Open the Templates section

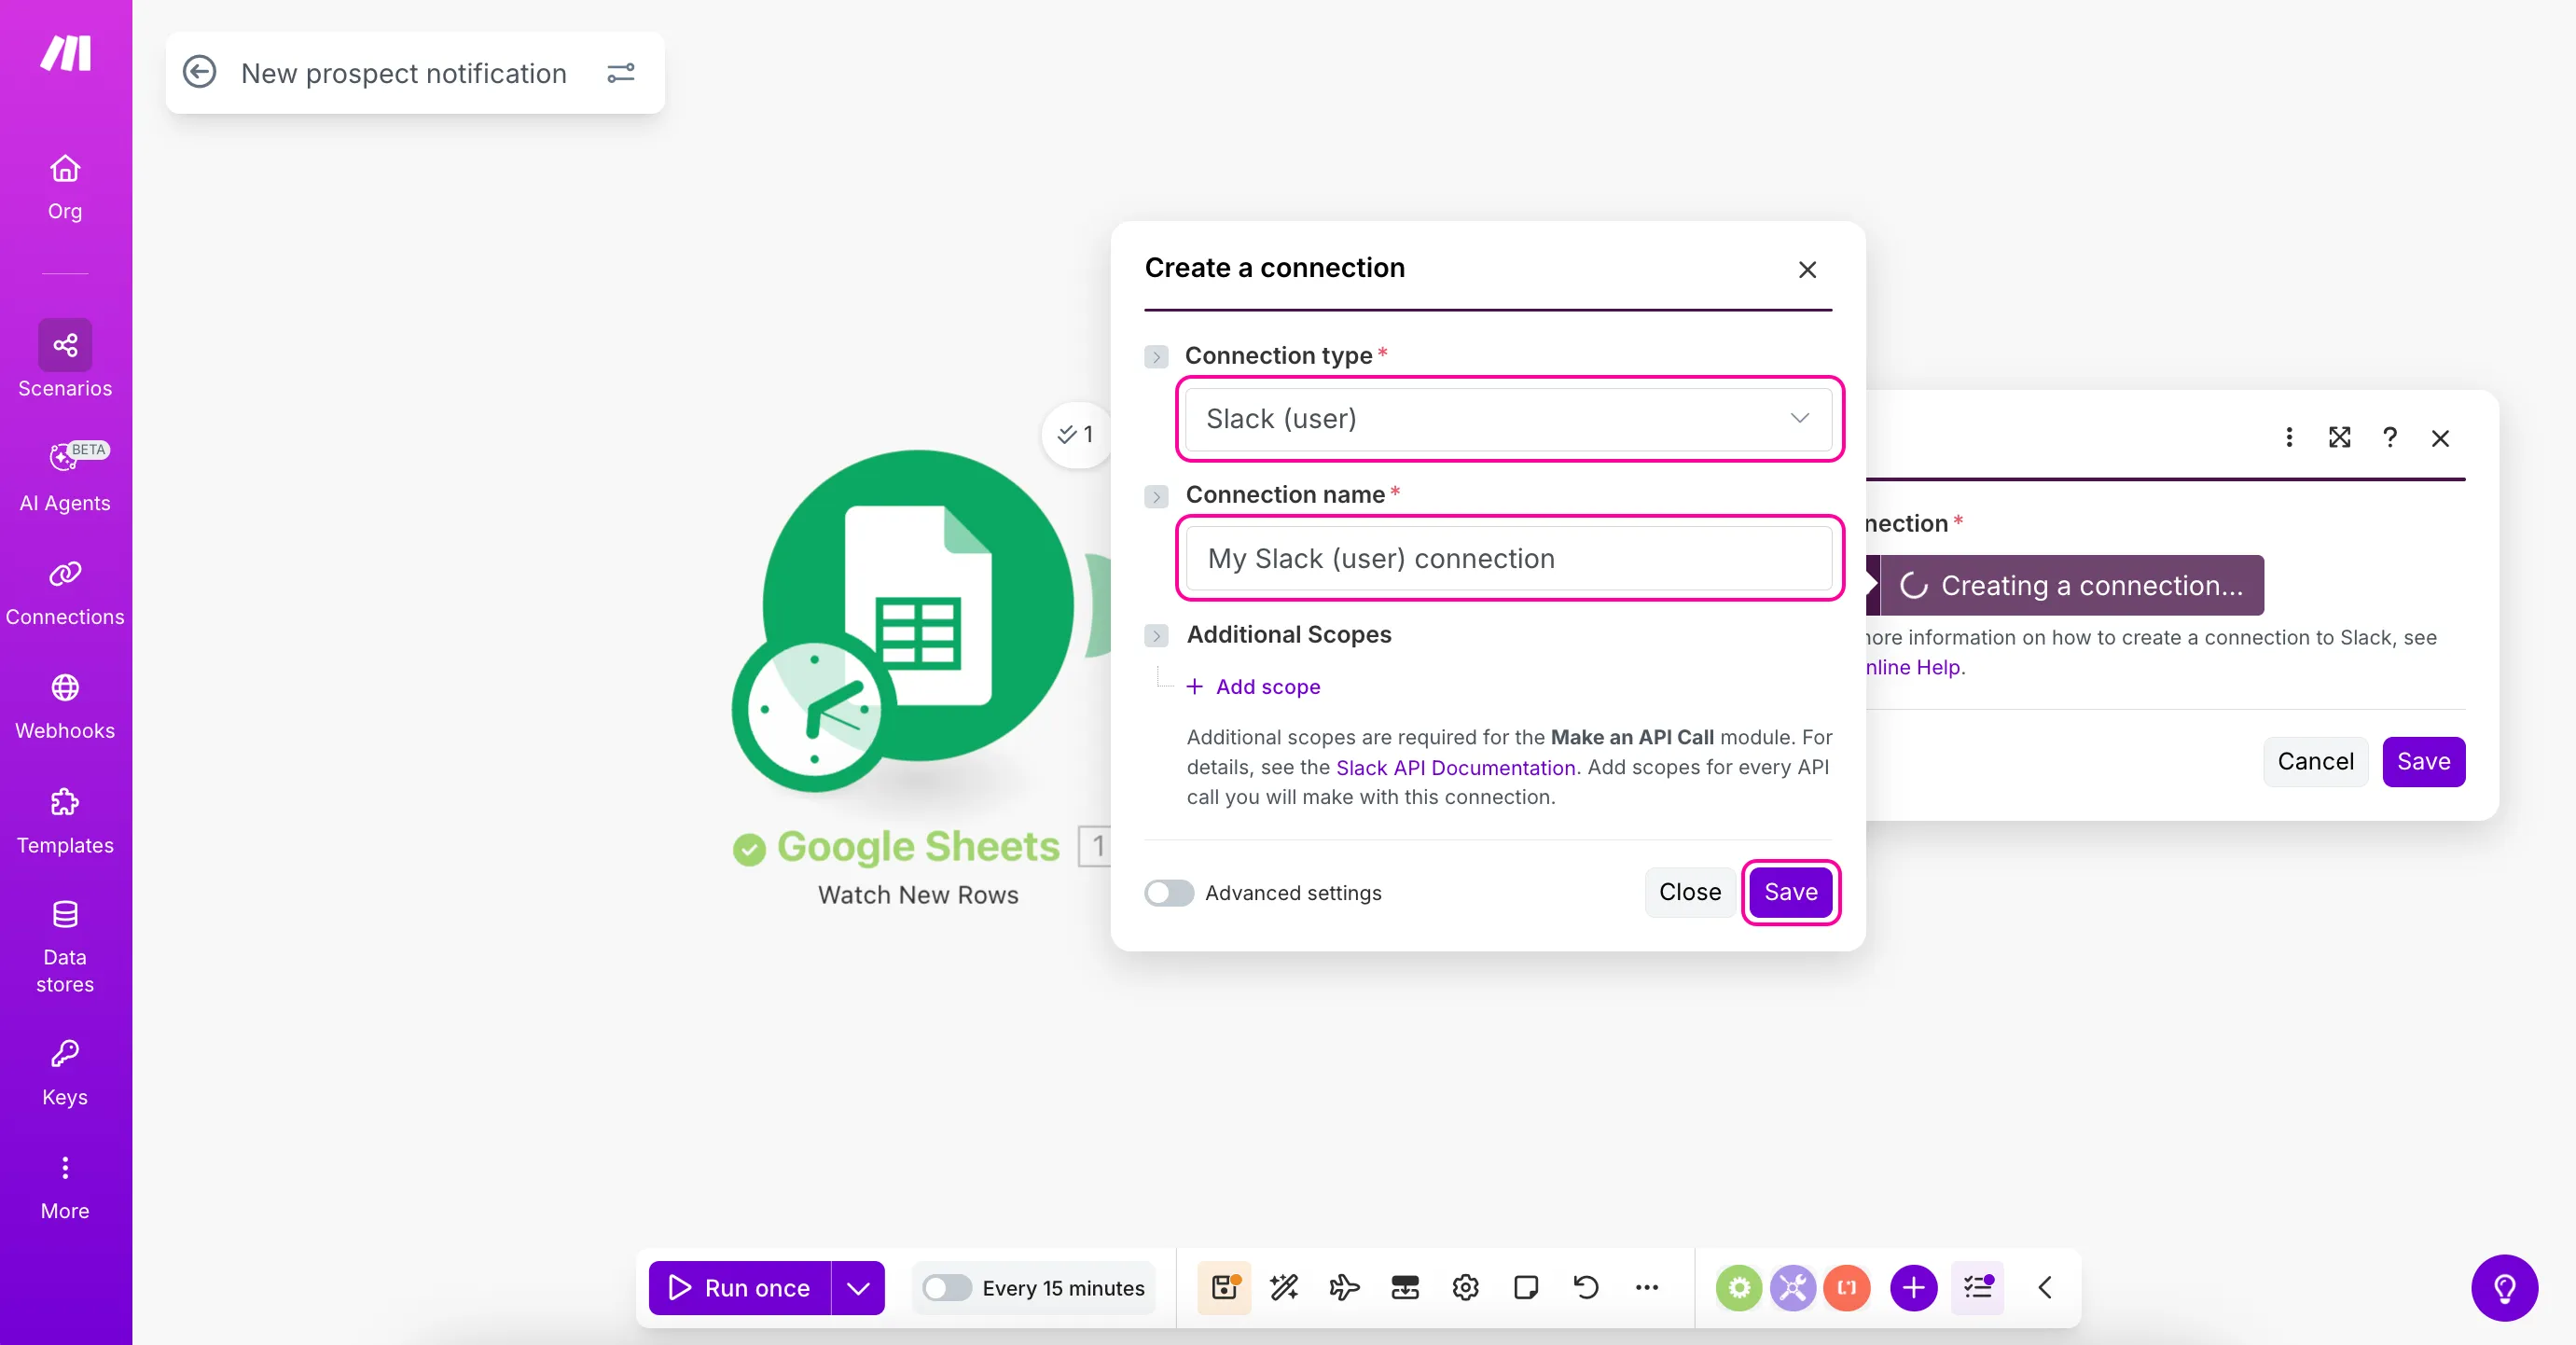click(x=65, y=820)
